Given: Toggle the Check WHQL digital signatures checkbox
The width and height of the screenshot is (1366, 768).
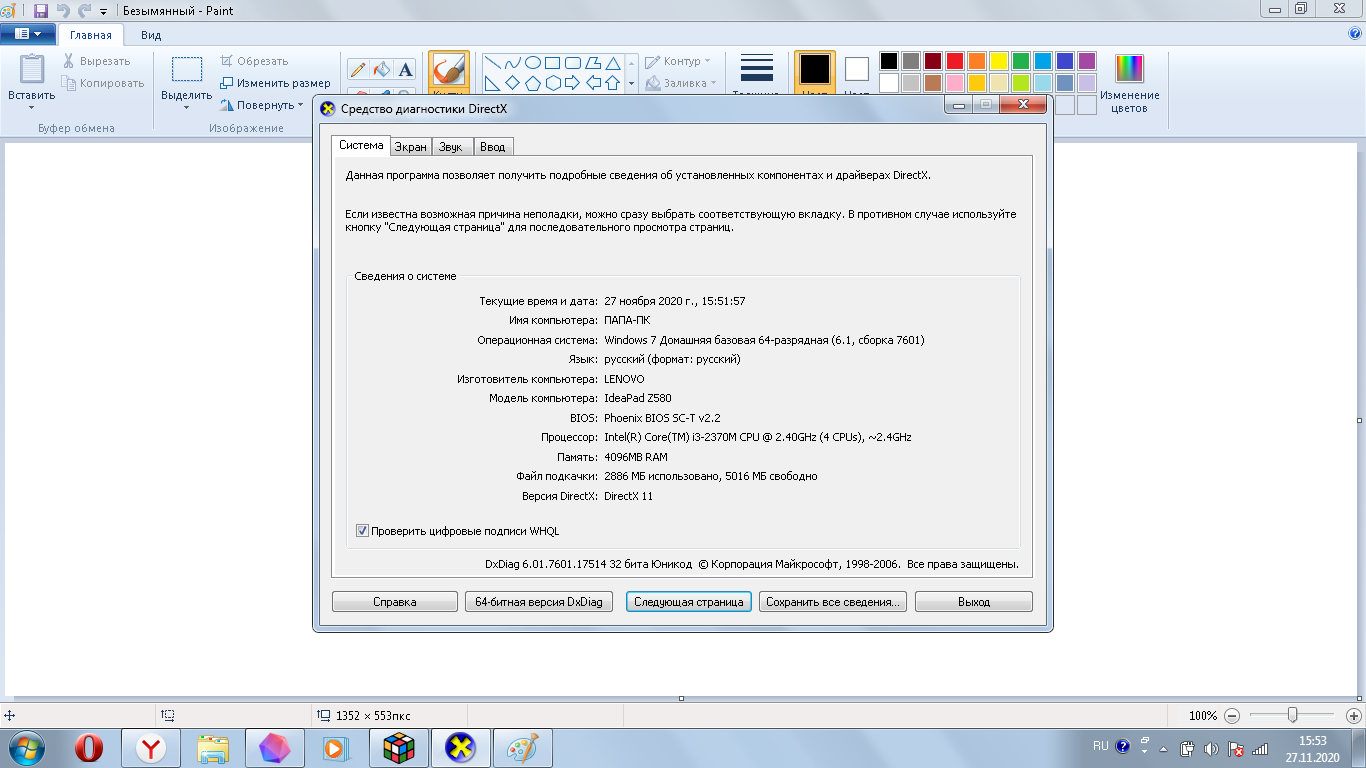Looking at the screenshot, I should [362, 531].
